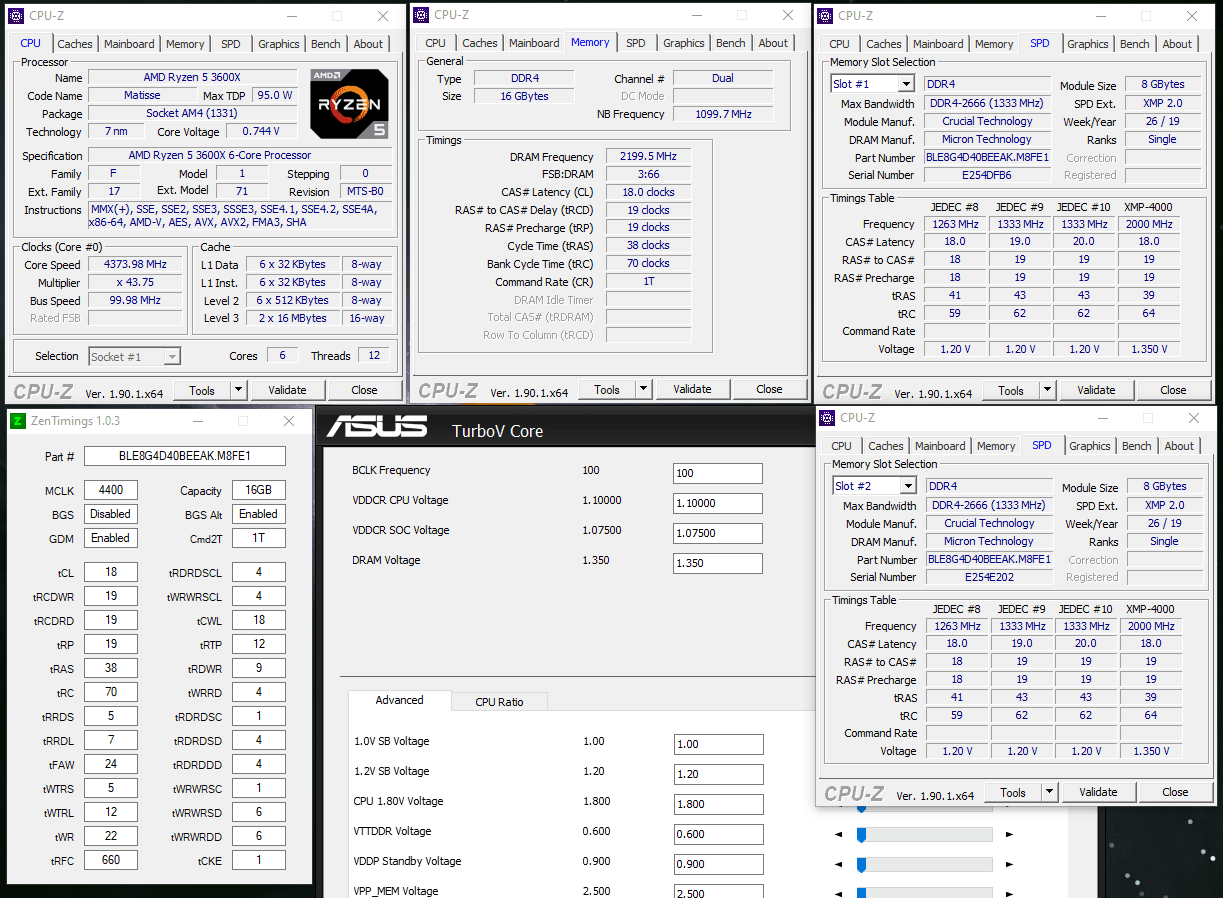
Task: Click the ZenTimings app icon in title bar
Action: [x=18, y=421]
